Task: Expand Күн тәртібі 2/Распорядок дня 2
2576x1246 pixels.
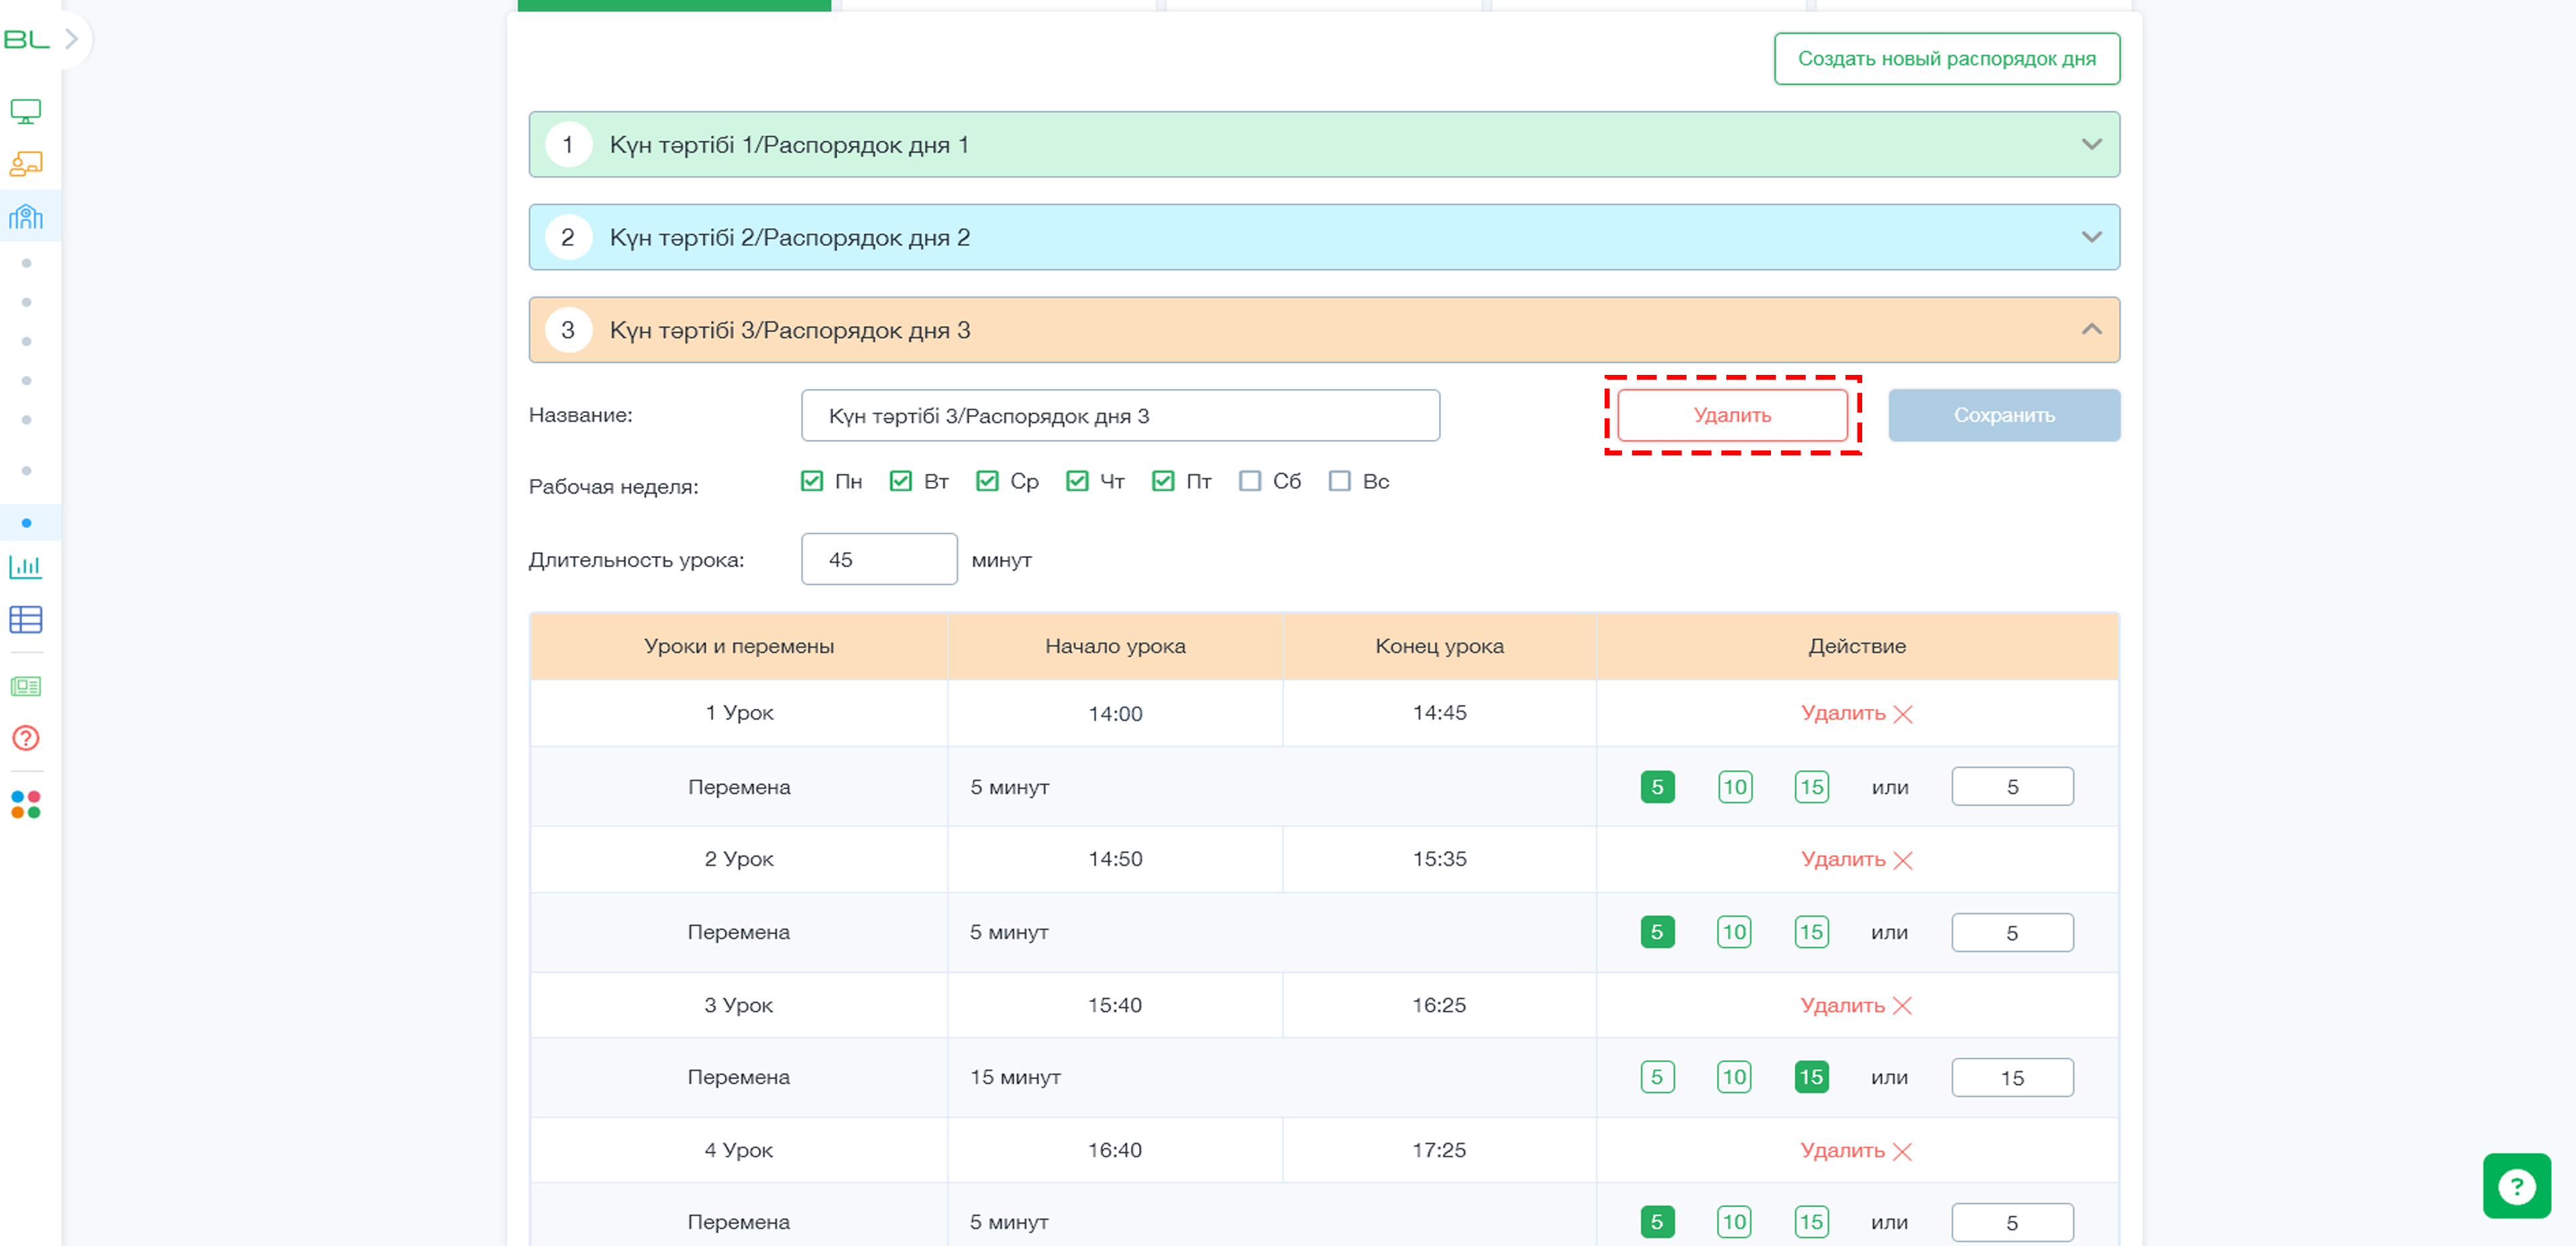Action: coord(1323,237)
